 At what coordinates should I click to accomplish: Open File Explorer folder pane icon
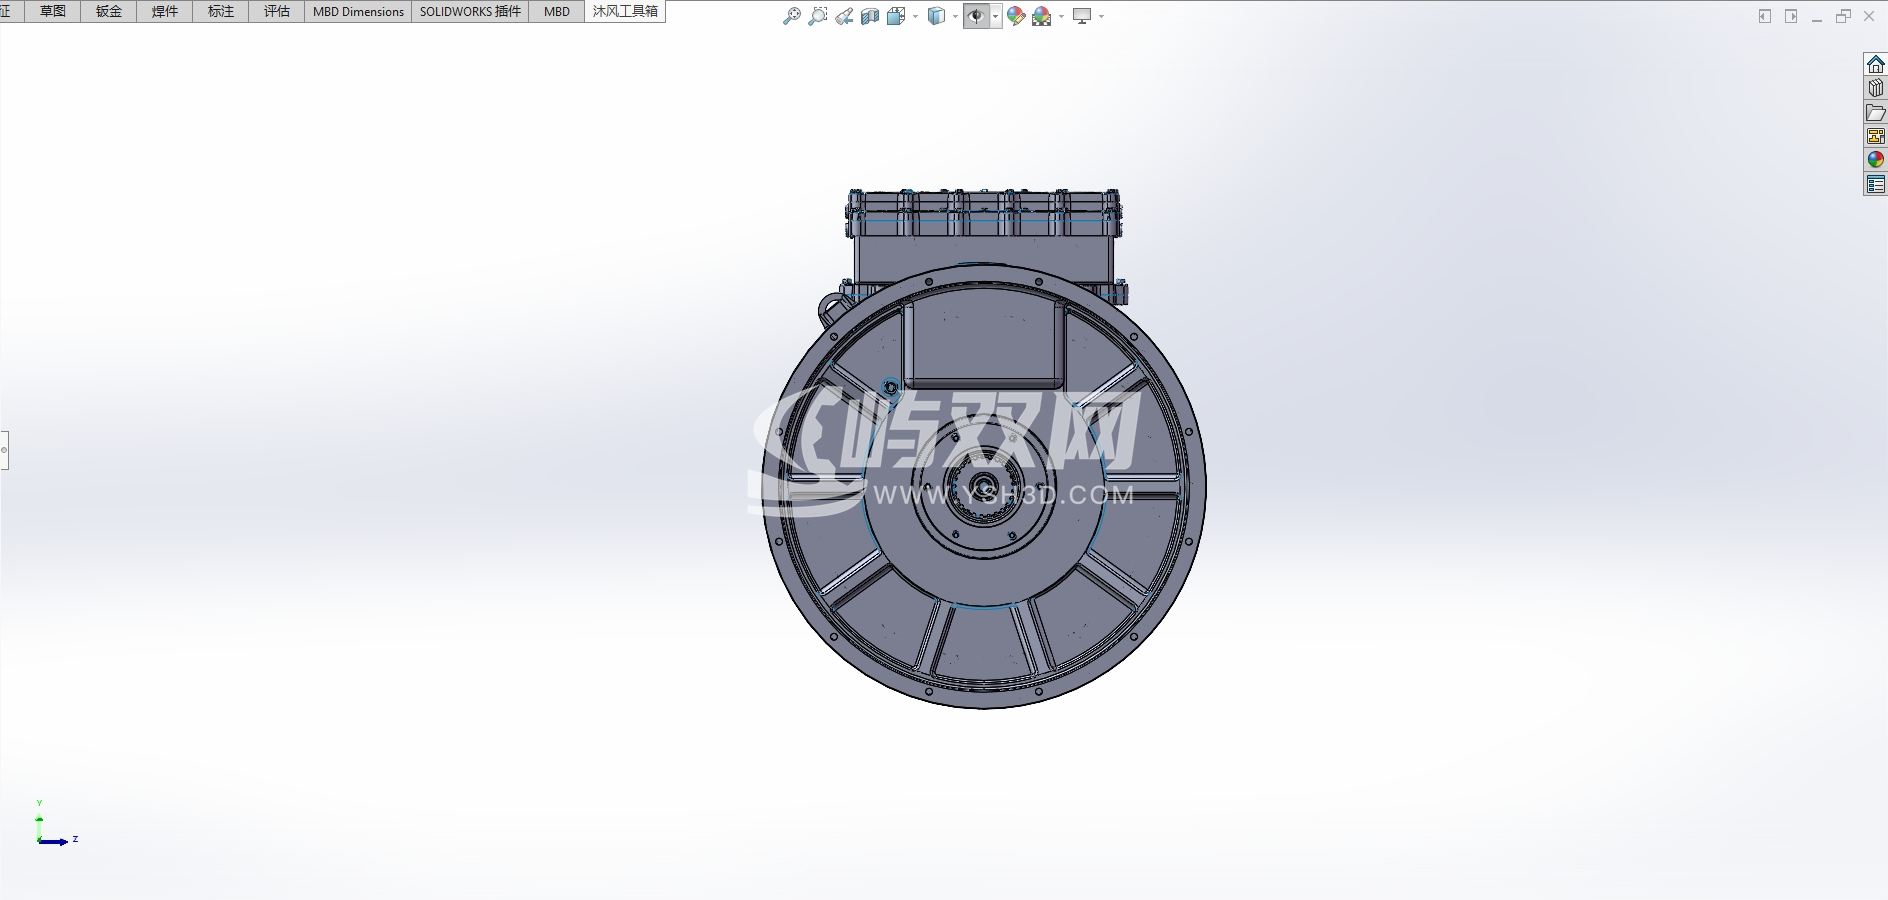(x=1876, y=112)
